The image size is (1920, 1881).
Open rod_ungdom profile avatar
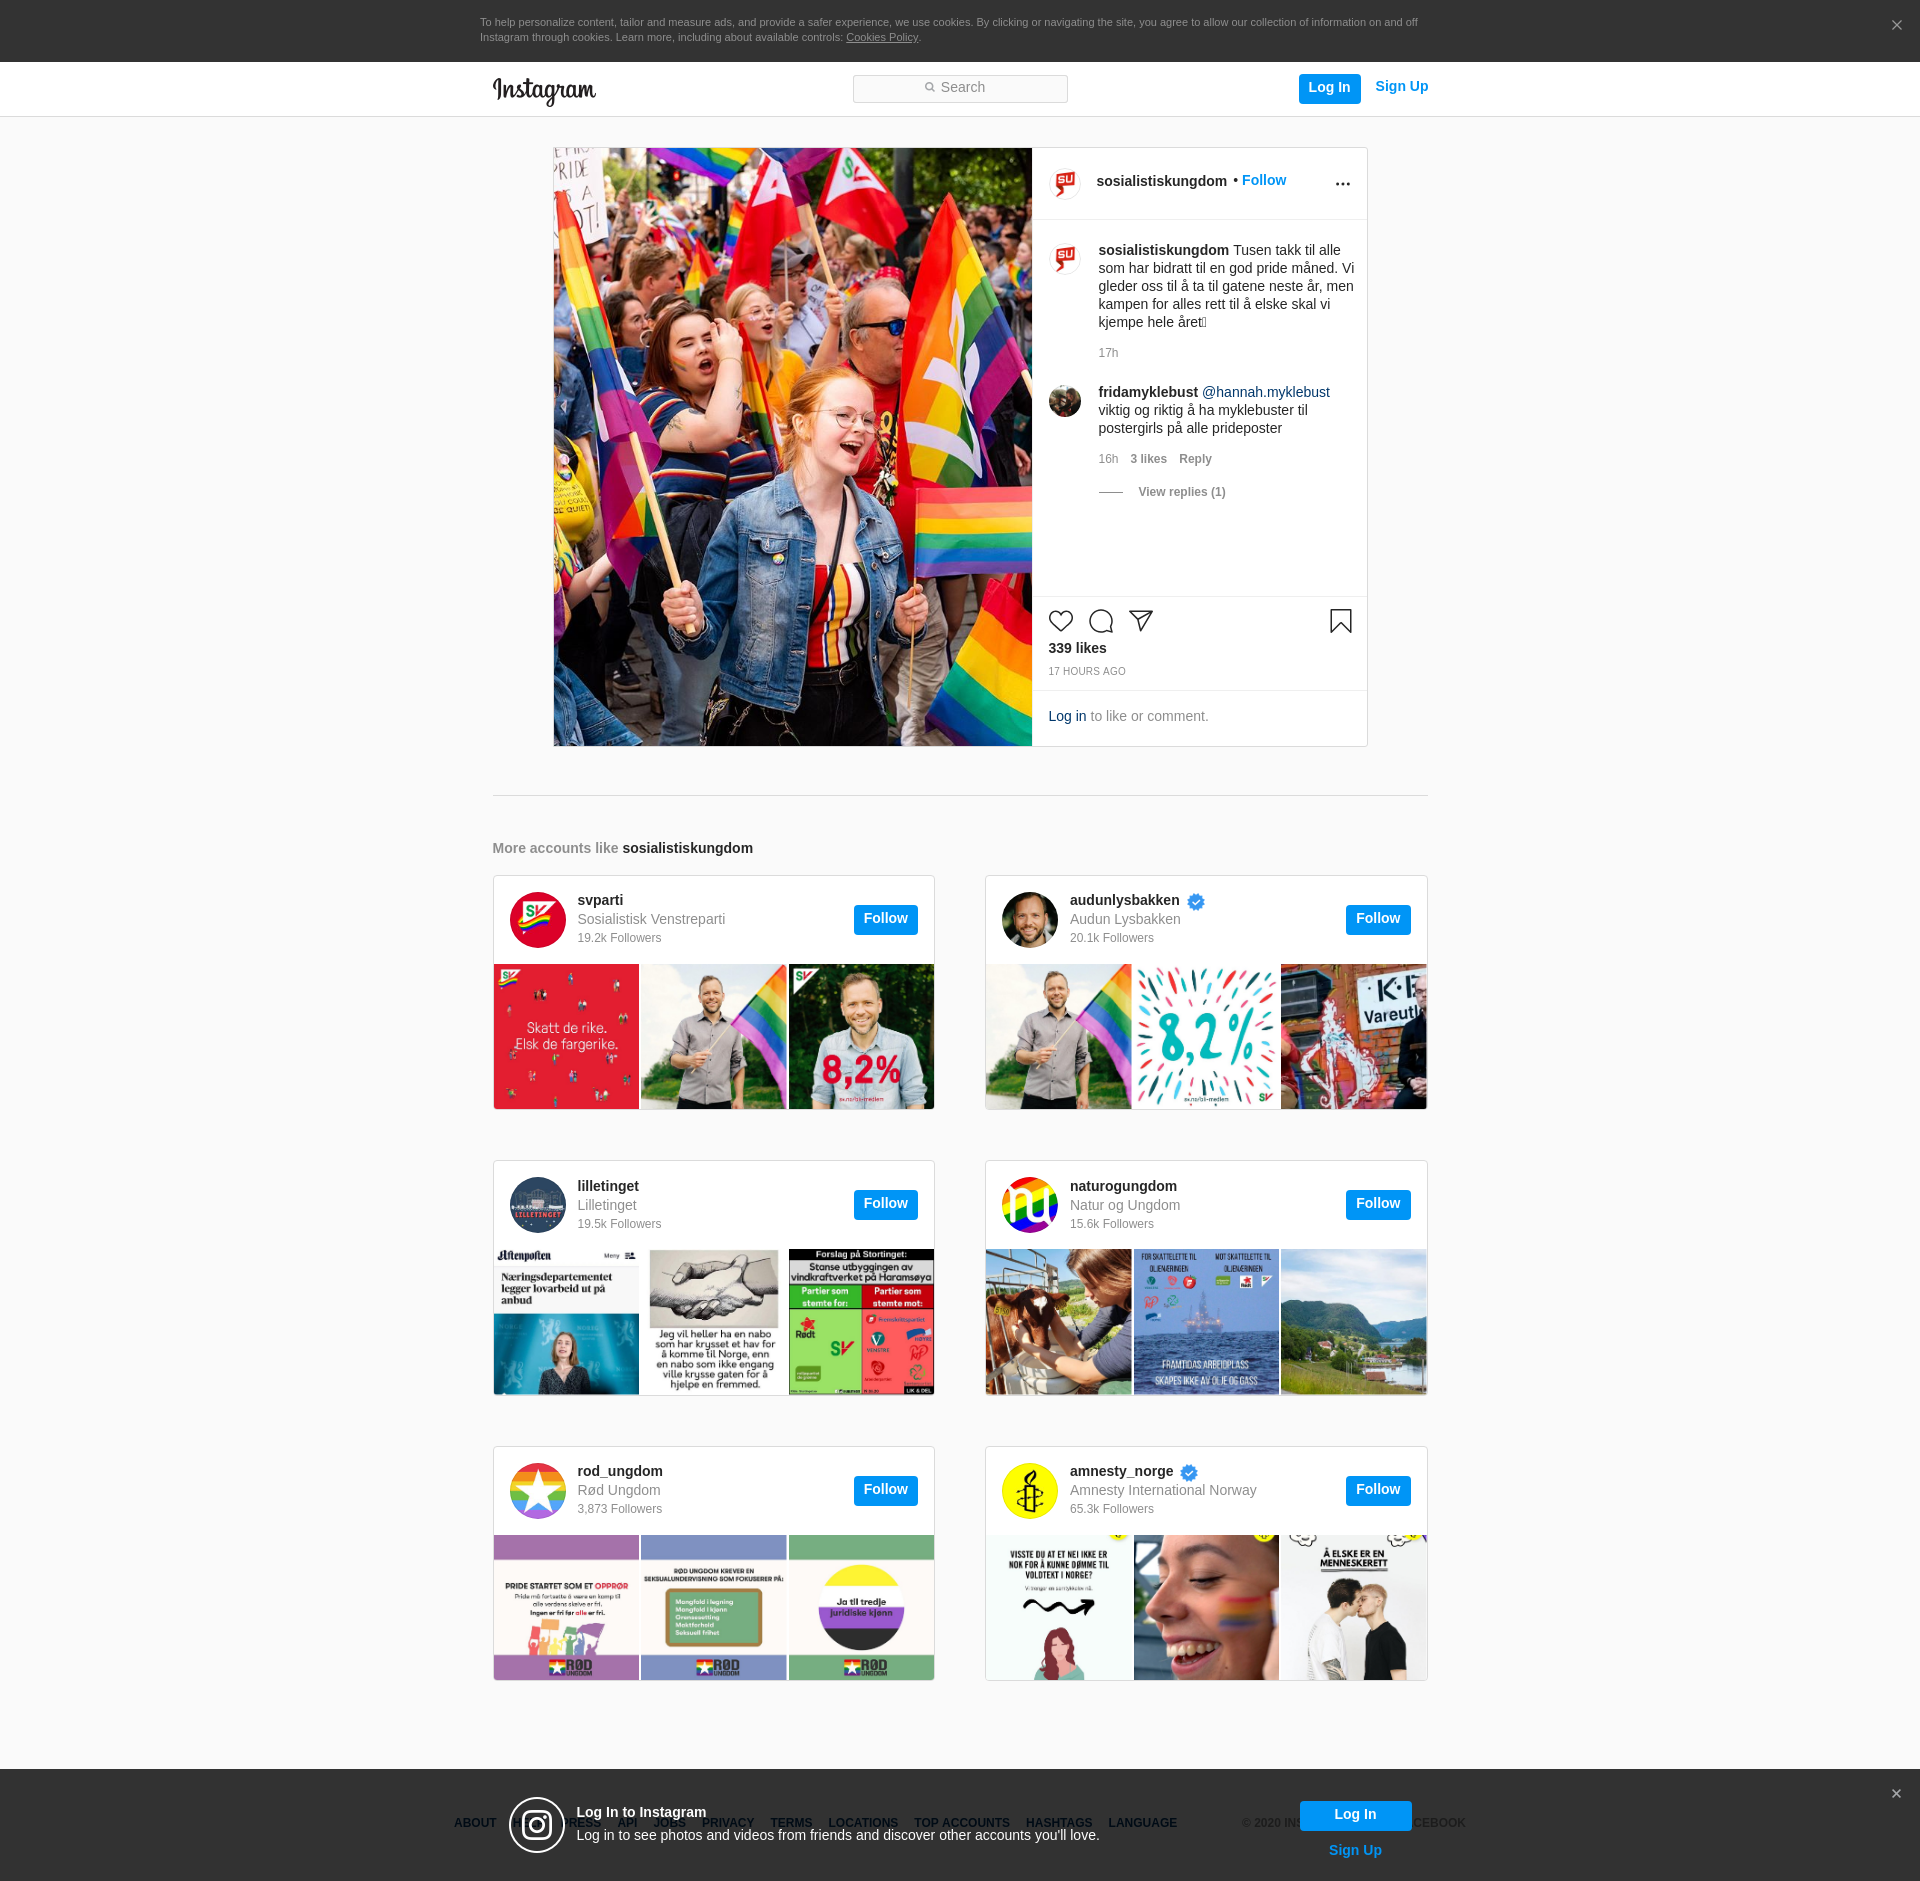click(x=538, y=1491)
